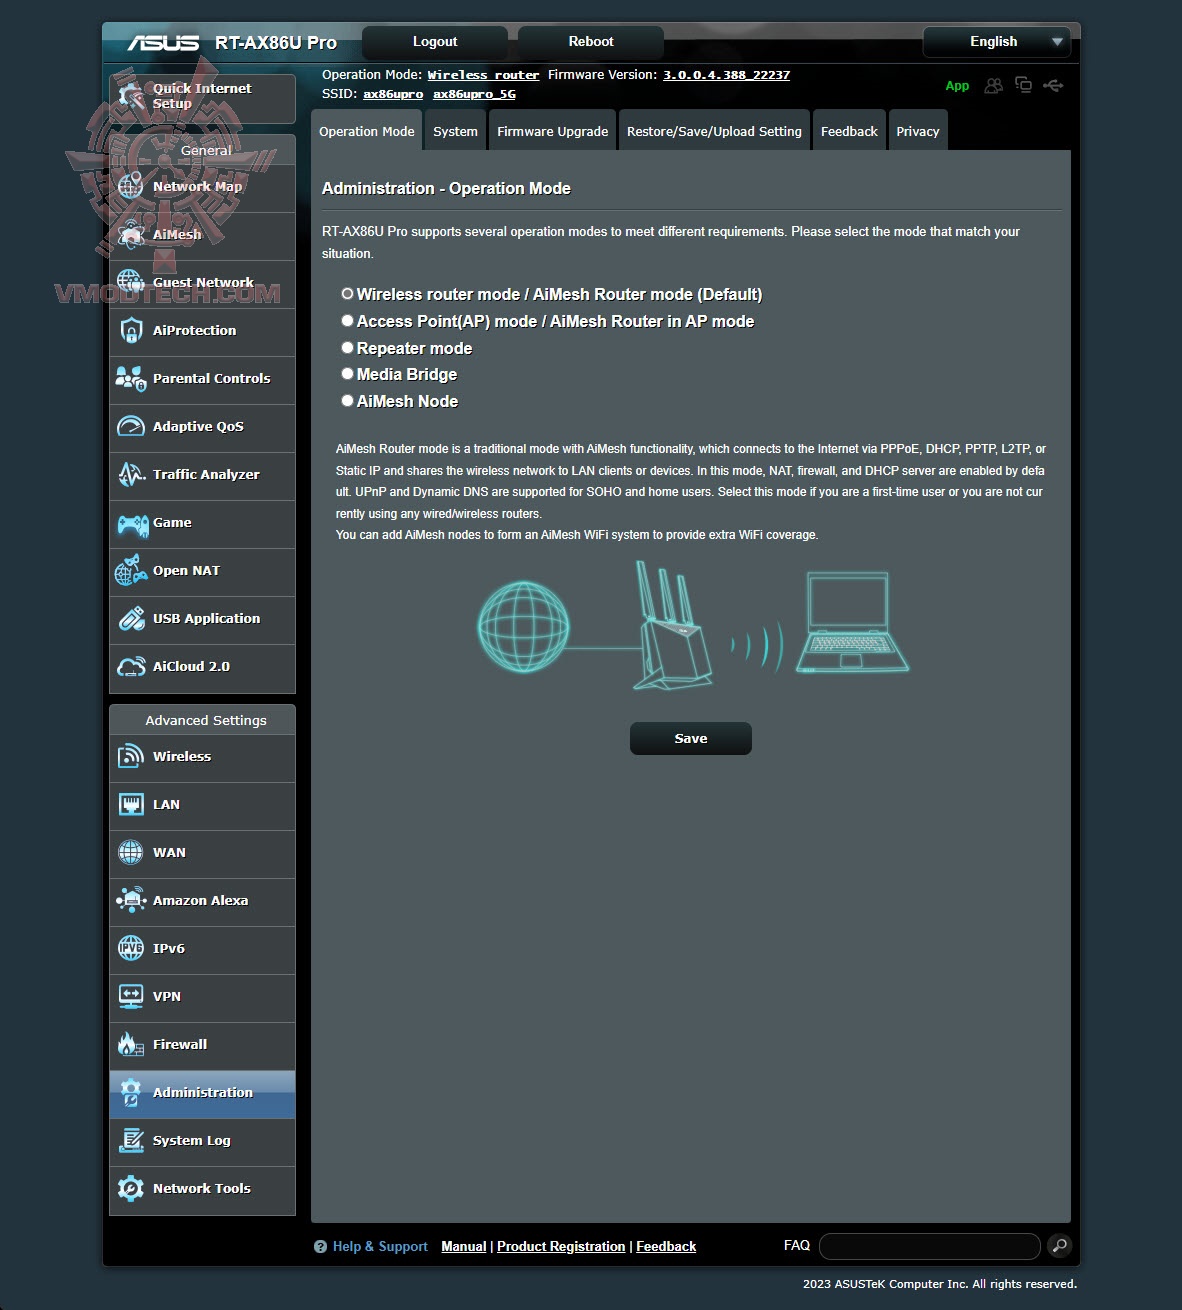Viewport: 1182px width, 1310px height.
Task: Click the Administration gear icon
Action: (131, 1092)
